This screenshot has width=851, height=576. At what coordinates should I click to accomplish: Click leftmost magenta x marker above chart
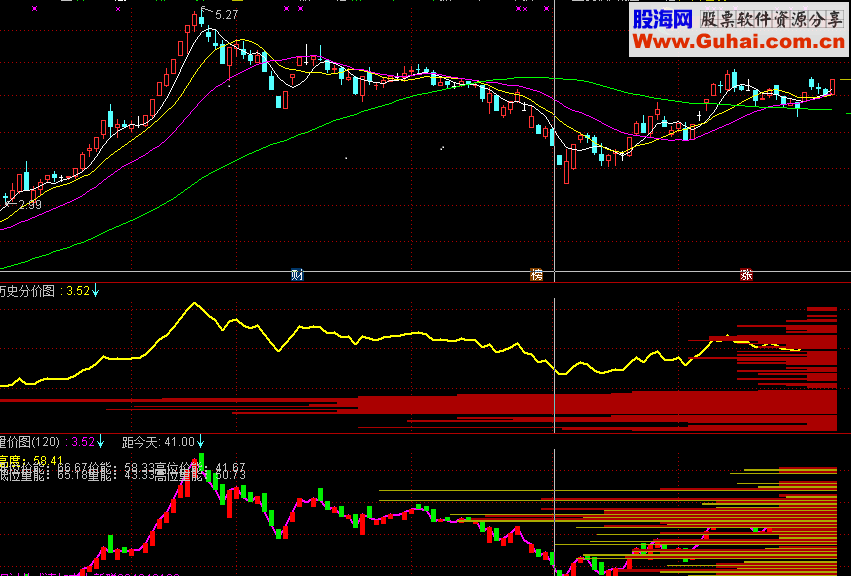[x=35, y=9]
